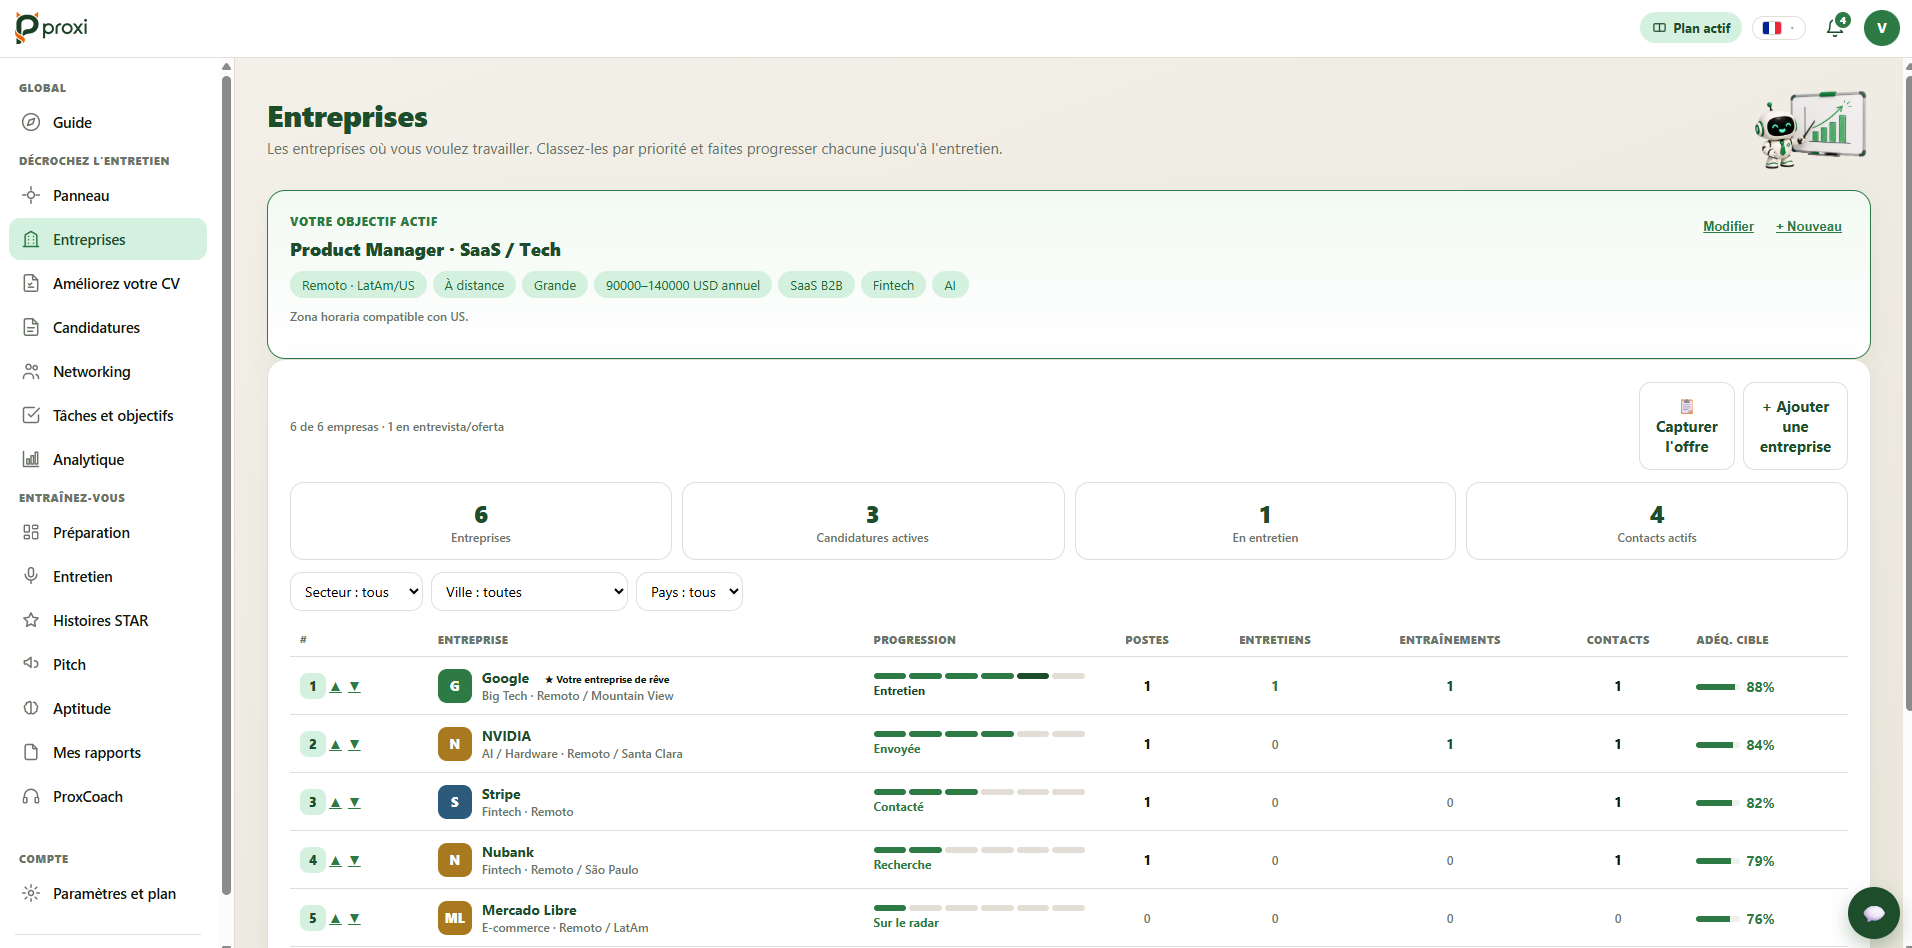Click the SaaS B2B objective tag
1912x948 pixels.
coord(816,285)
